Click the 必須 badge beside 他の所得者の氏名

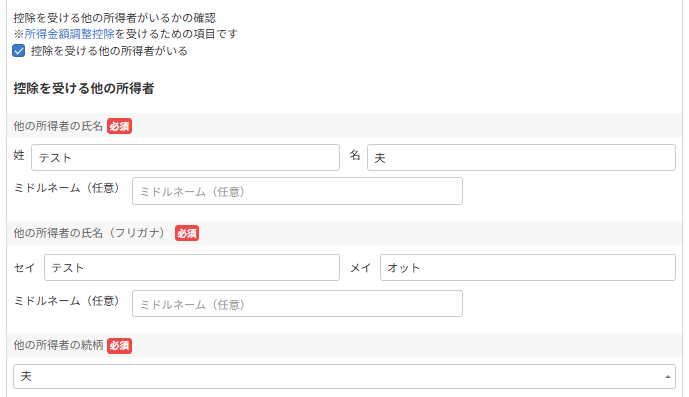120,126
